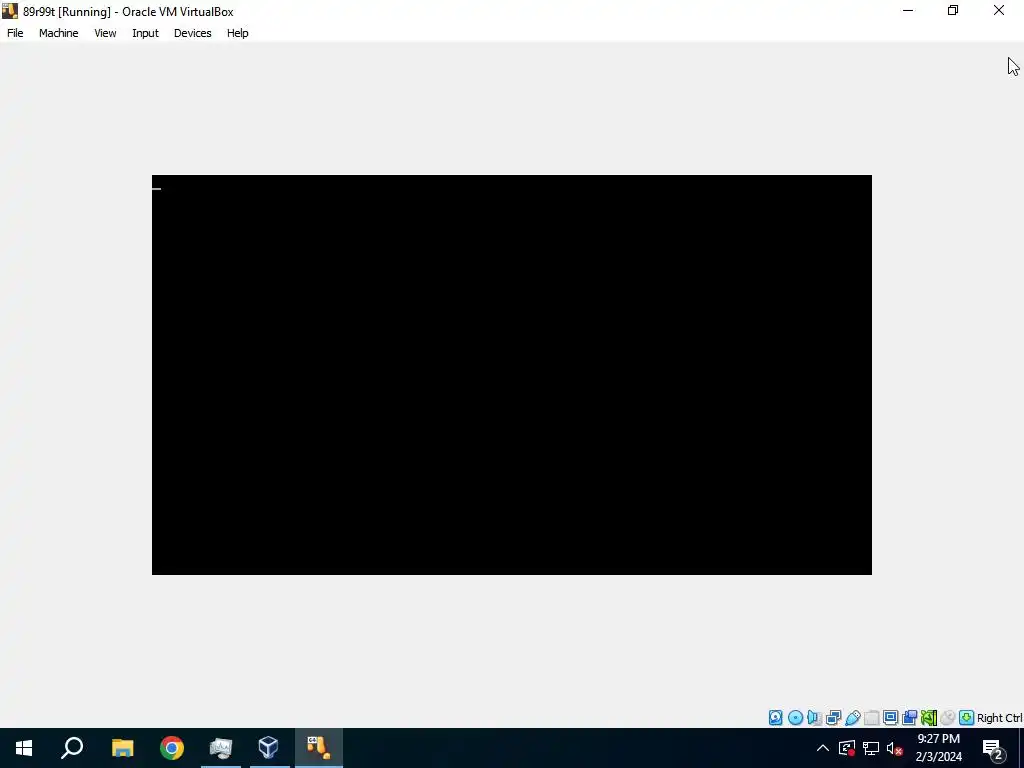Click the Right Ctrl host key label
The height and width of the screenshot is (768, 1024).
click(x=999, y=718)
